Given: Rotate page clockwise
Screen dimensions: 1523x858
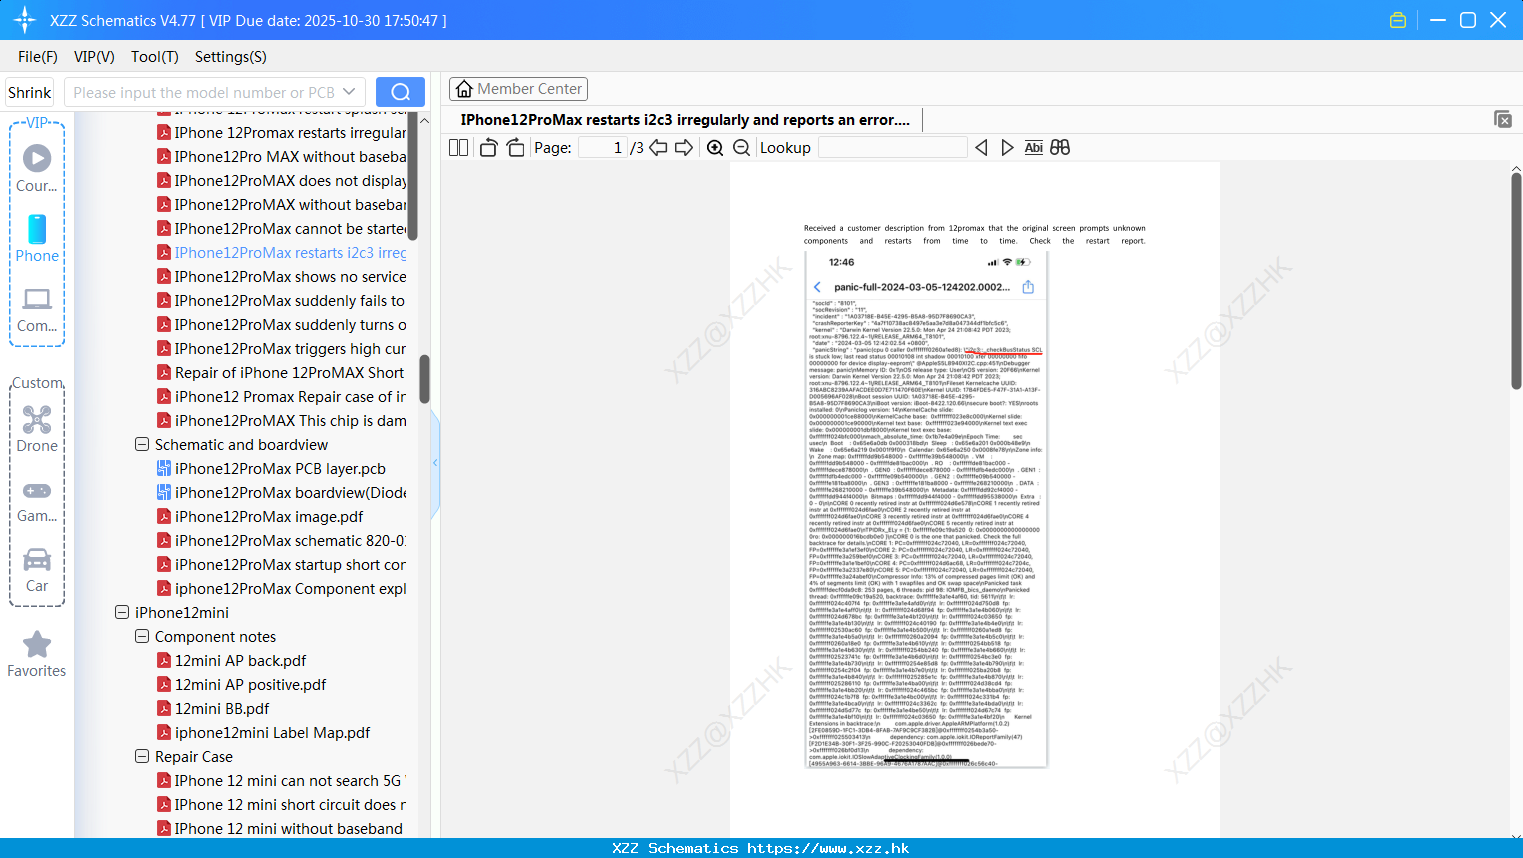Looking at the screenshot, I should point(516,148).
